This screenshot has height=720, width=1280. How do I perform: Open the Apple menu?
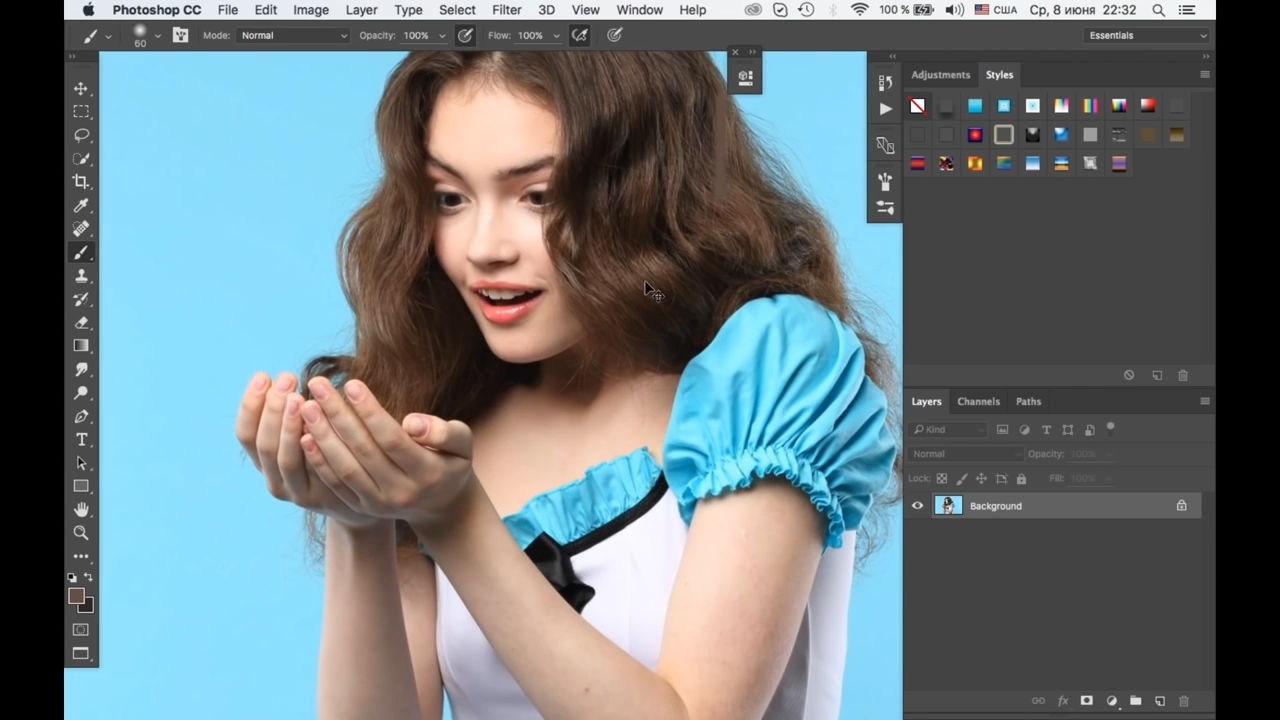88,10
